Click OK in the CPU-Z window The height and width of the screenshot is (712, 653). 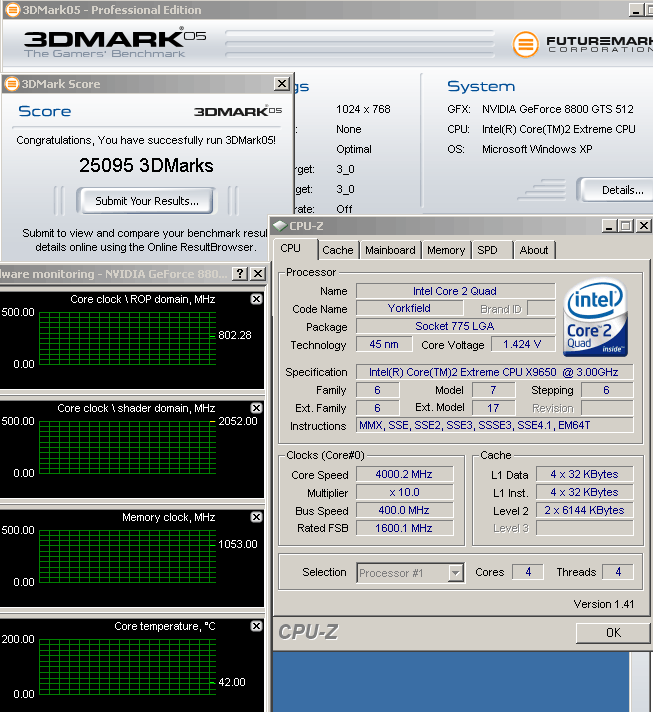613,632
